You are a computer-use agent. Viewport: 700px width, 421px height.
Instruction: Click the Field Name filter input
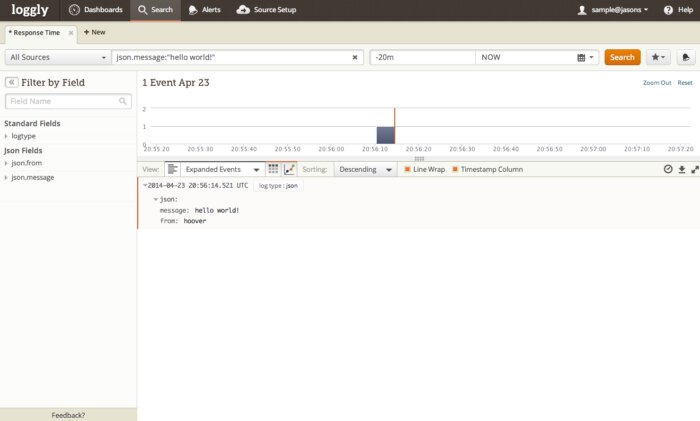(68, 101)
